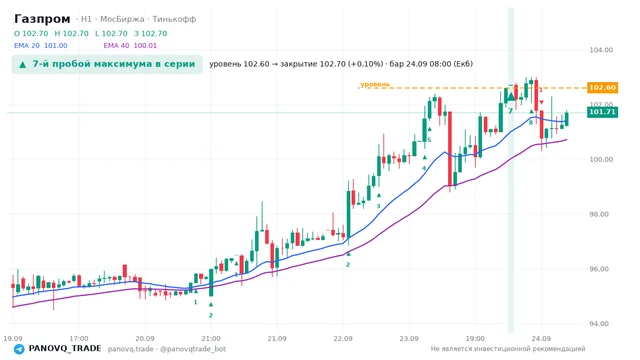
Task: Click the 104.00 price axis label
Action: (601, 50)
